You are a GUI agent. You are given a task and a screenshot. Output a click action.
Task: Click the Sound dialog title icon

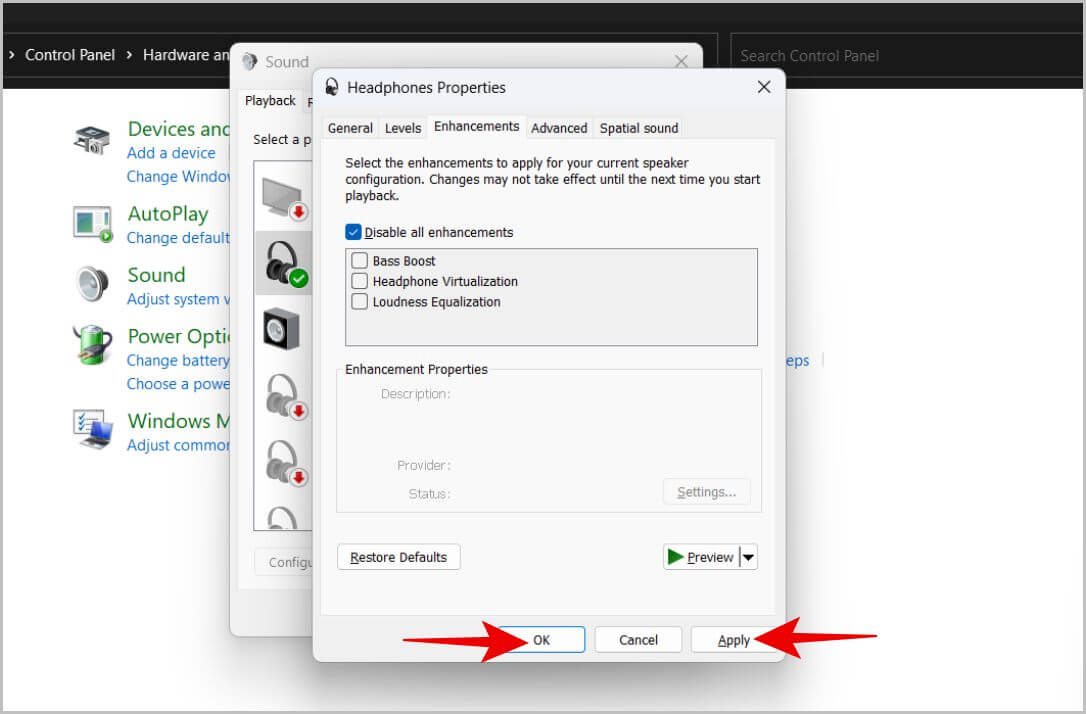click(249, 62)
